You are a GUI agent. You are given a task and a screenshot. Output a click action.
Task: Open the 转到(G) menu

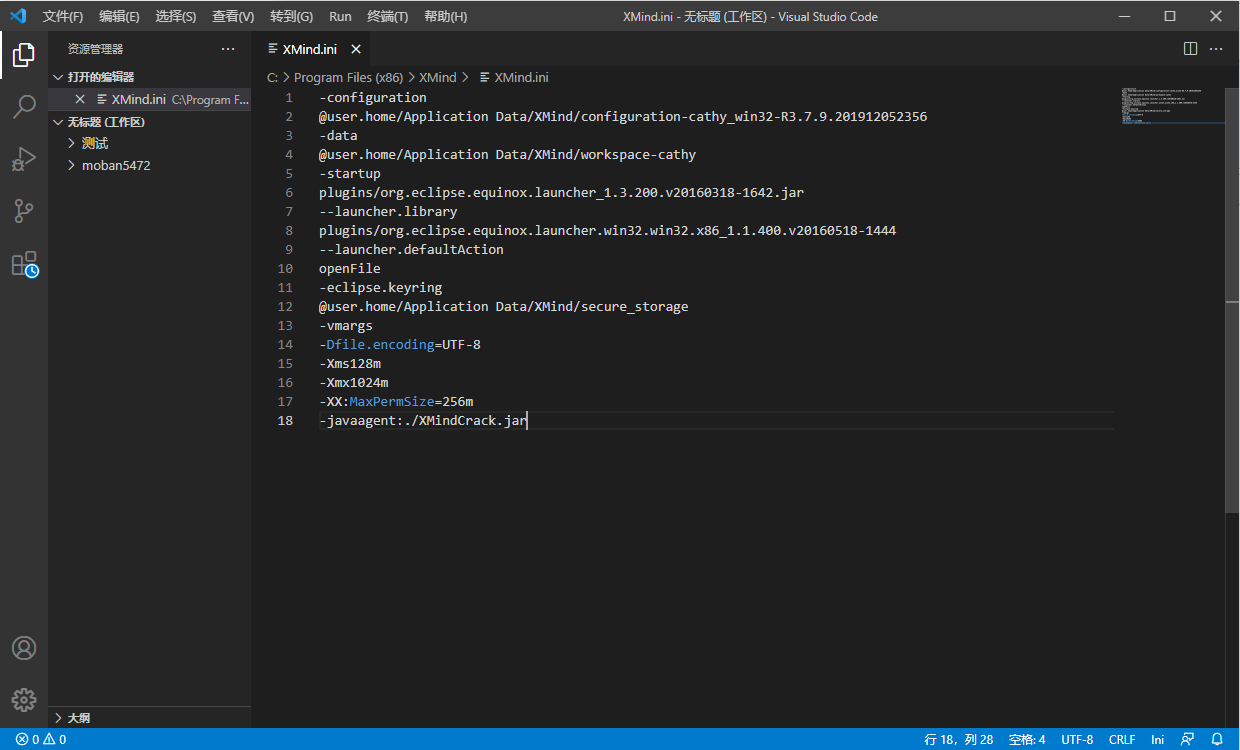coord(291,16)
